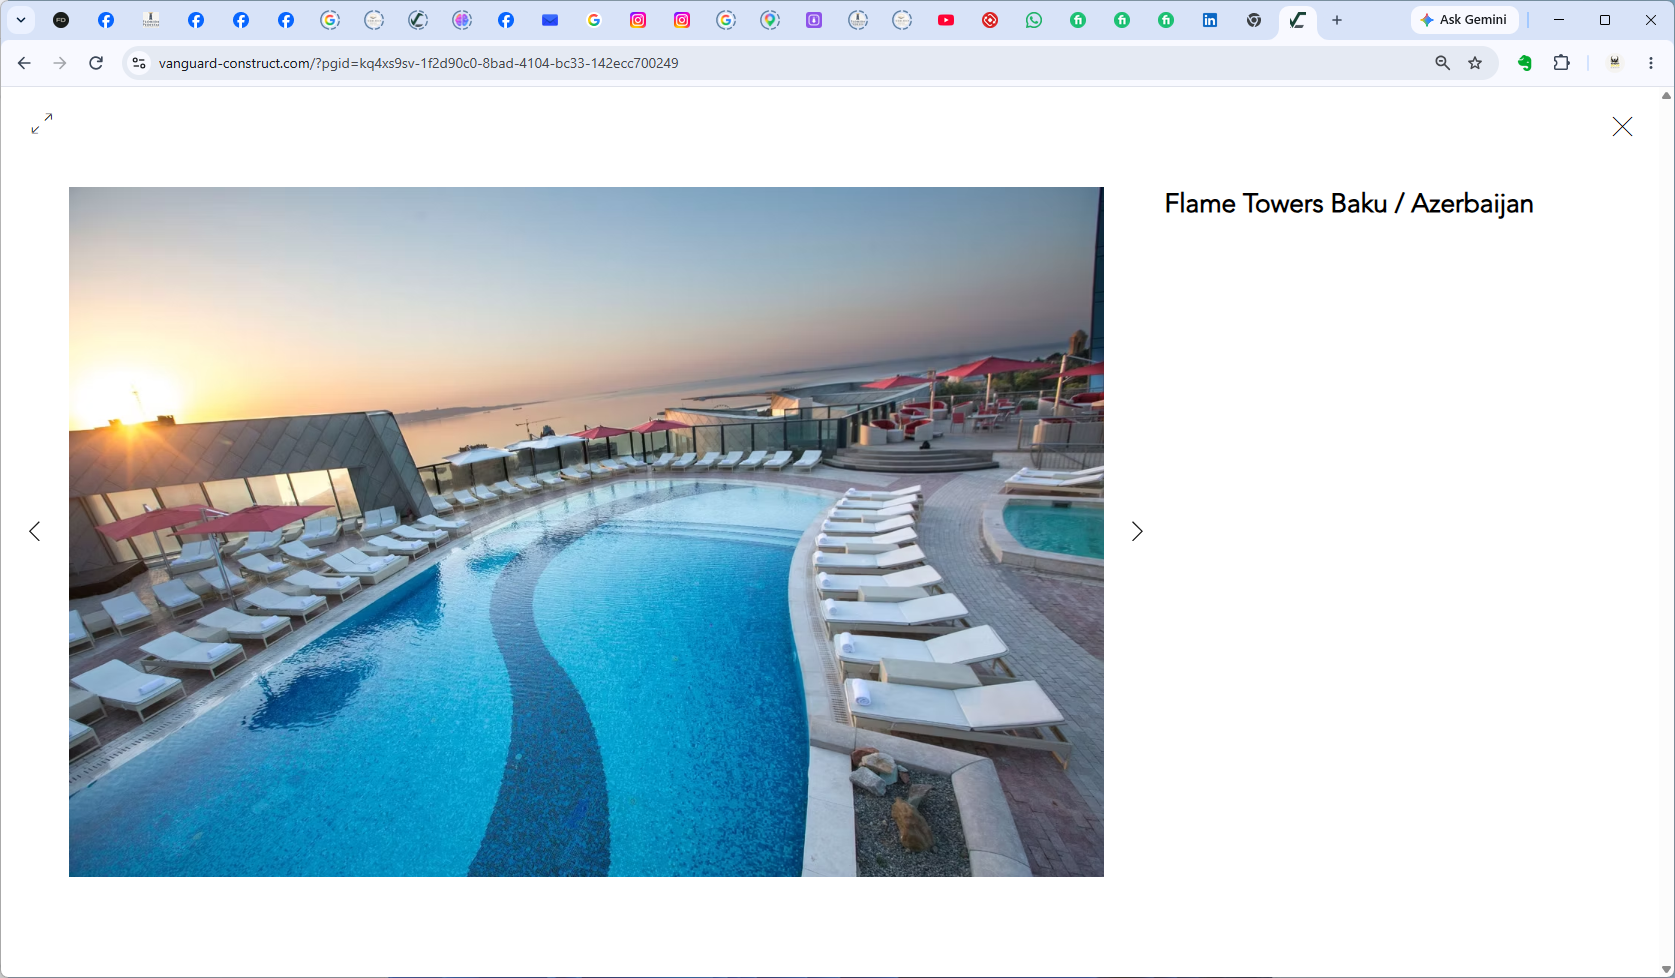Advance to the next gallery image

pyautogui.click(x=1137, y=531)
